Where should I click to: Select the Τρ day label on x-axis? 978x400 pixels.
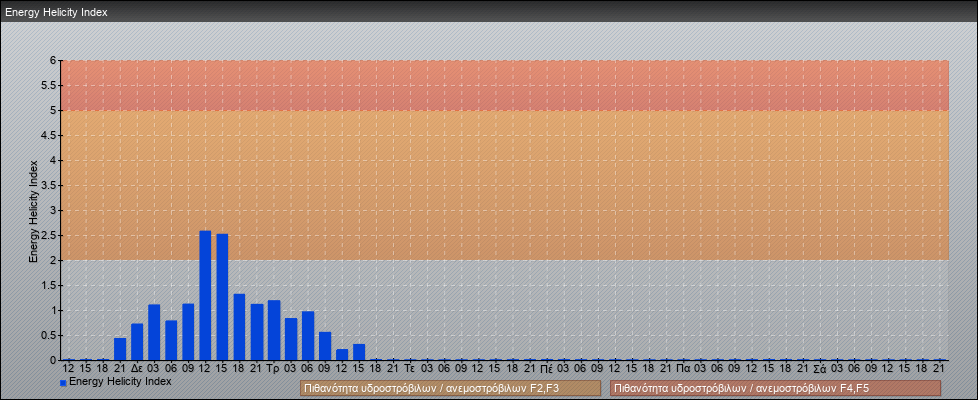(x=273, y=368)
